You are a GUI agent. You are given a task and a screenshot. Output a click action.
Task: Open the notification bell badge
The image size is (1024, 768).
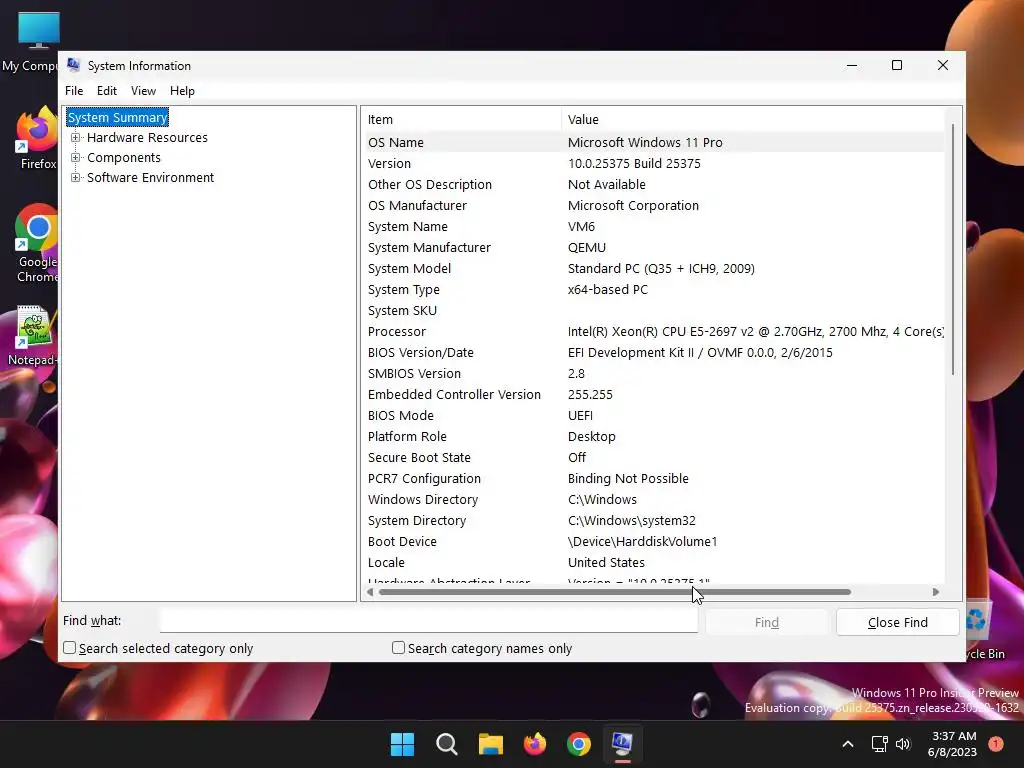pyautogui.click(x=996, y=744)
